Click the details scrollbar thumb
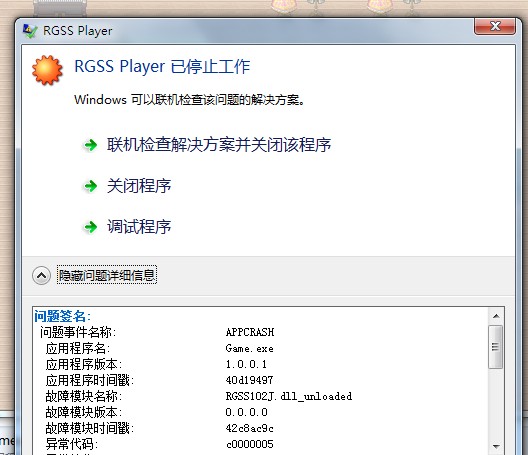This screenshot has height=455, width=528. coord(496,347)
